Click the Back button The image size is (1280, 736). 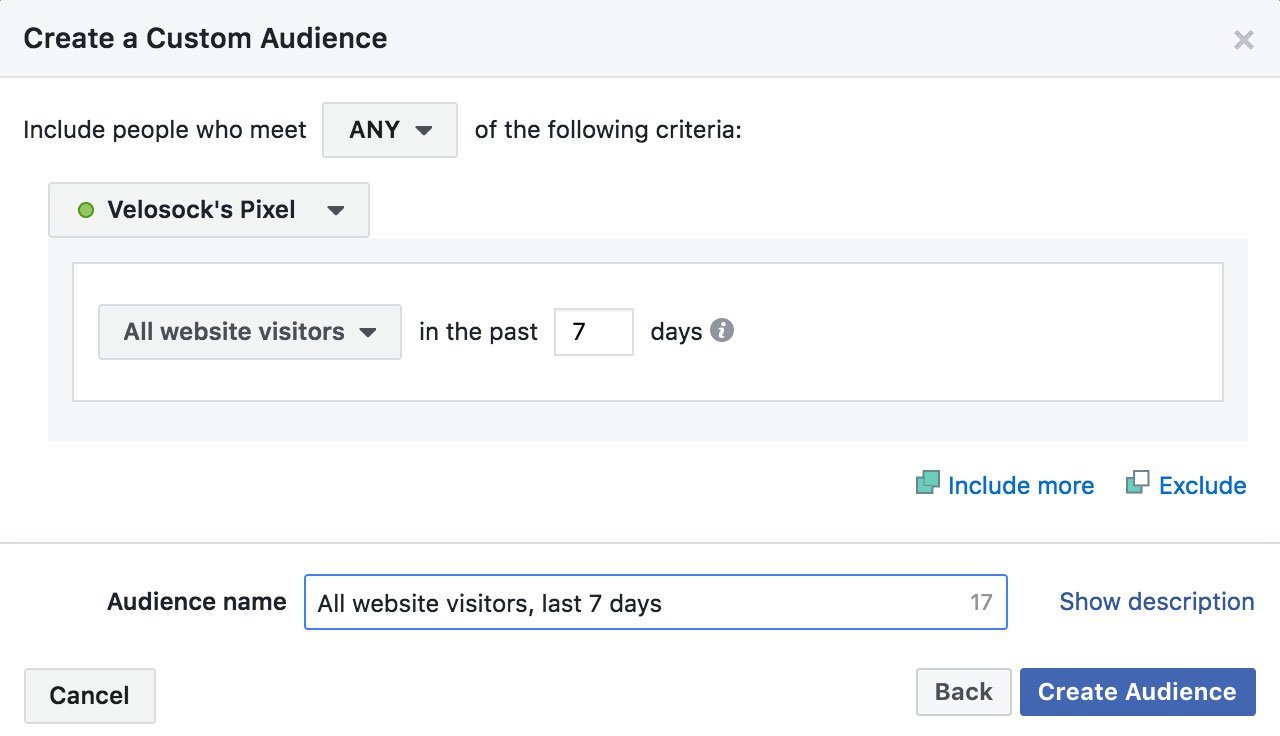[963, 691]
